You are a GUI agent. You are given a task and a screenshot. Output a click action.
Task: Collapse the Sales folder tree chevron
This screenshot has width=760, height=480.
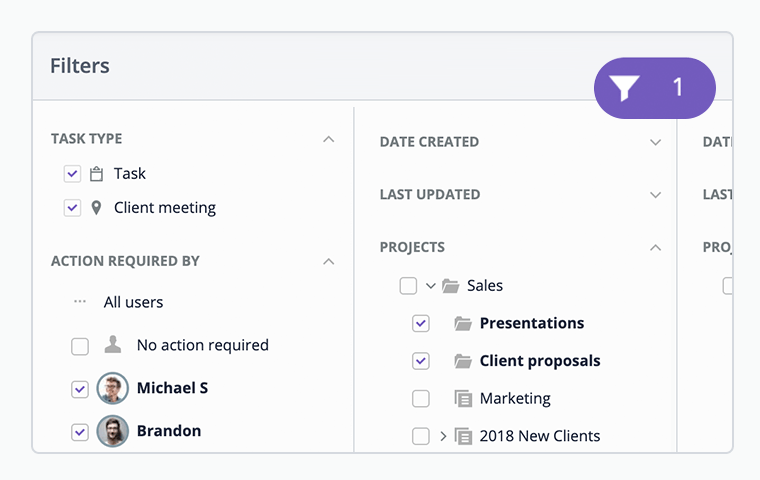430,286
